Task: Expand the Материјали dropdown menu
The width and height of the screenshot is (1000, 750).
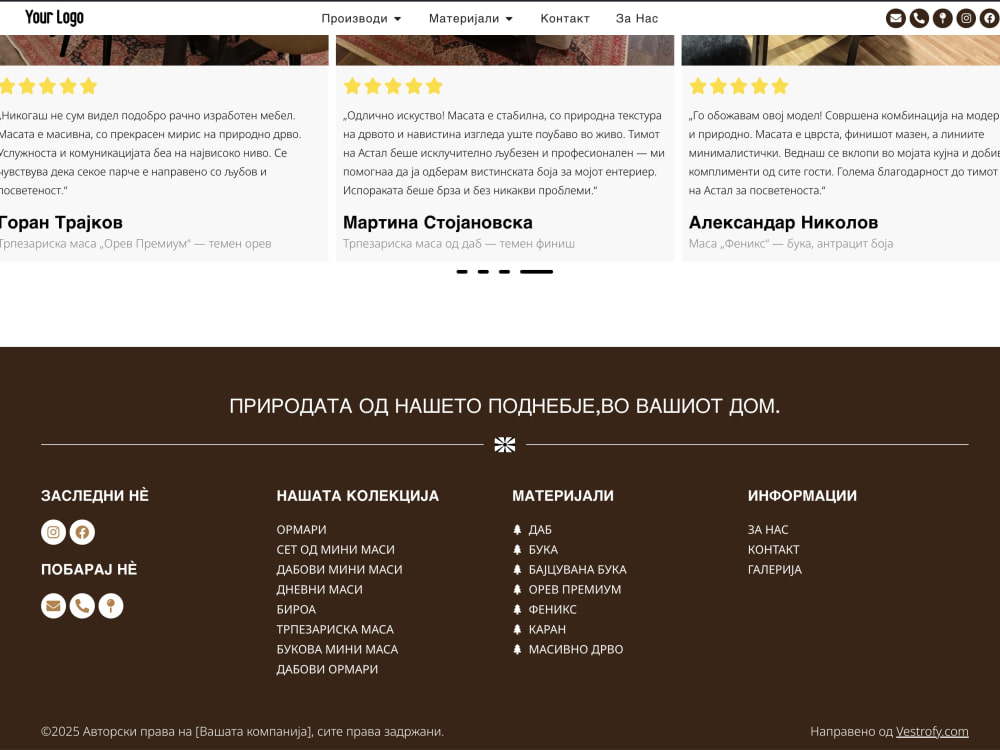Action: pyautogui.click(x=471, y=18)
